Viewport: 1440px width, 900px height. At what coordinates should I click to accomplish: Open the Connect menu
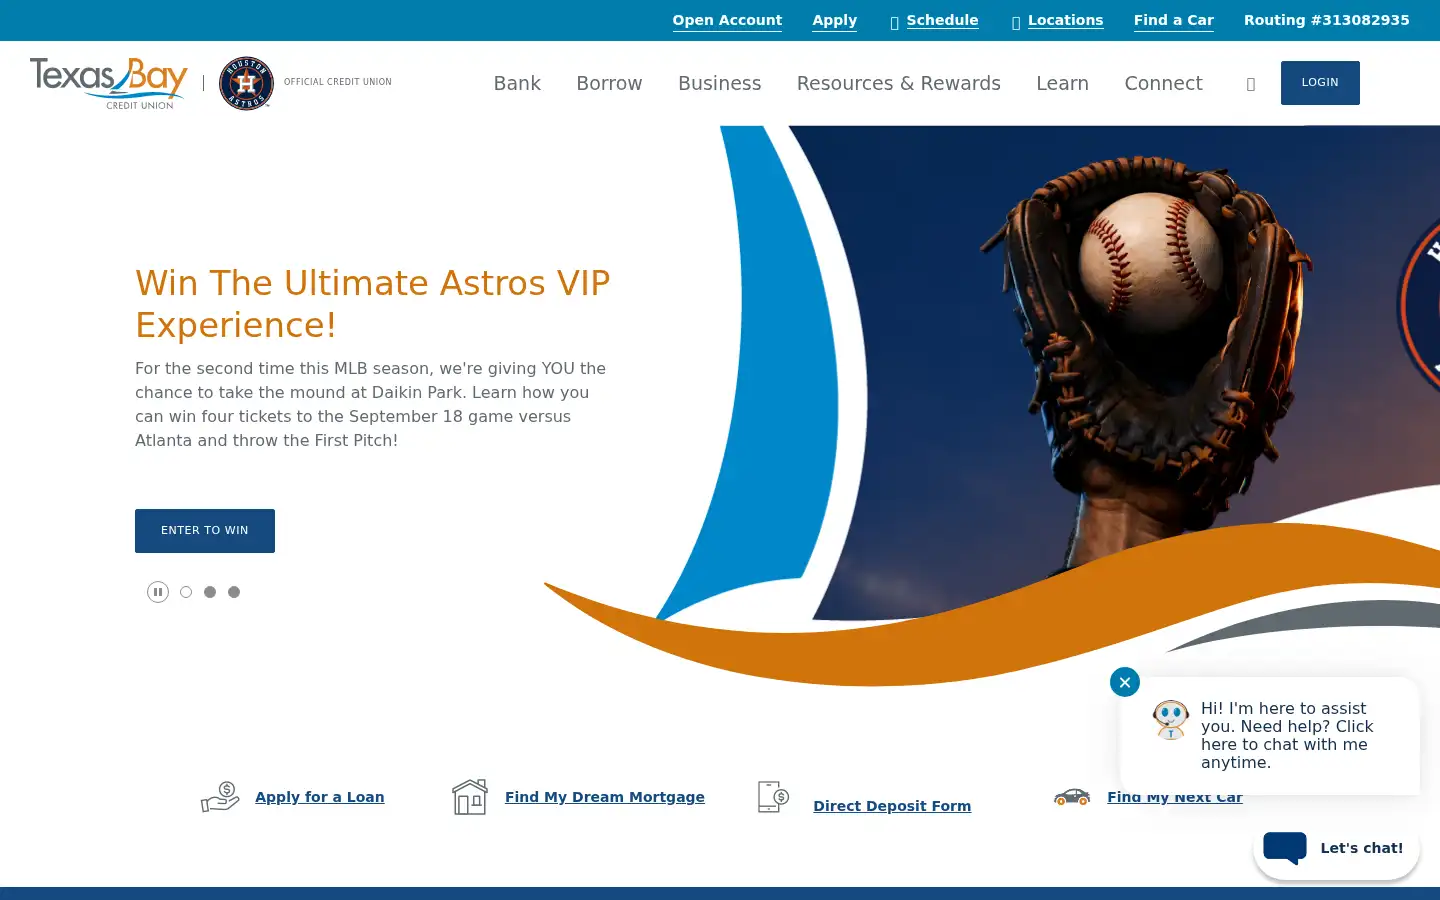coord(1163,83)
